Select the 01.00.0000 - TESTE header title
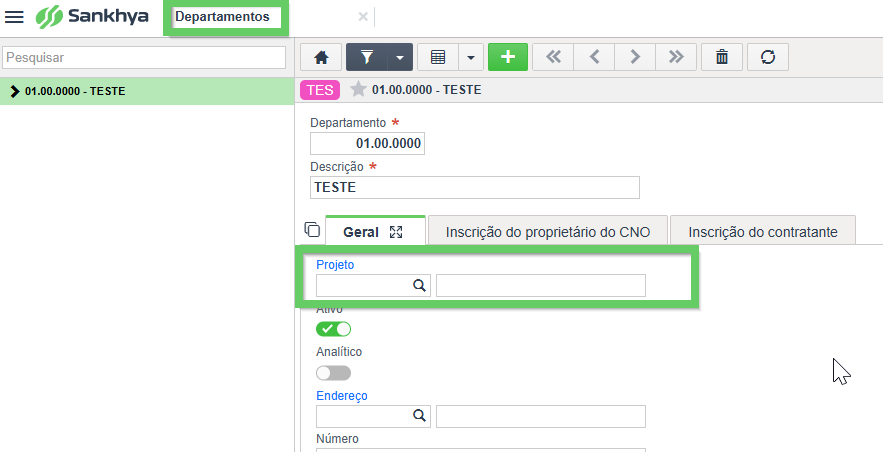This screenshot has width=883, height=452. (426, 90)
